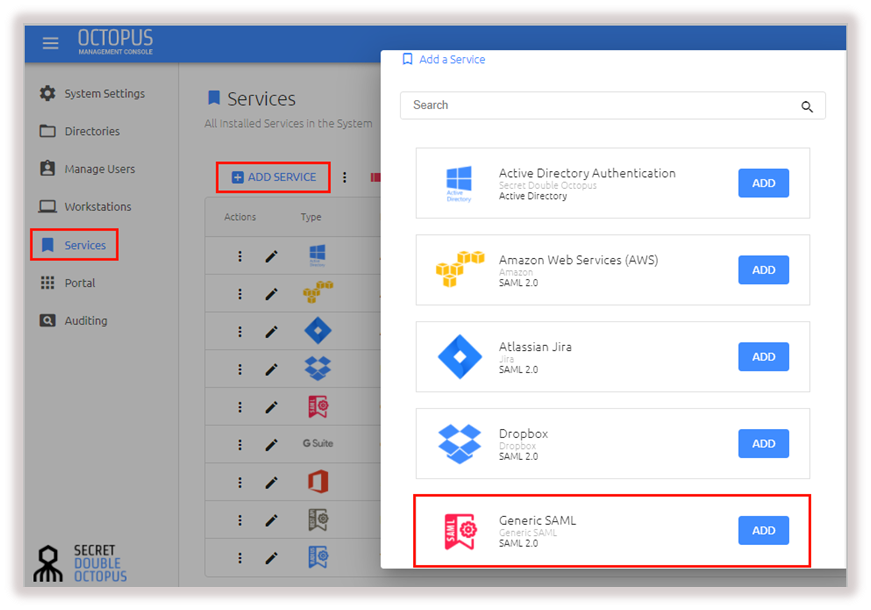Open actions menu for Active Directory row
Viewport: 871px width, 610px height.
[240, 256]
